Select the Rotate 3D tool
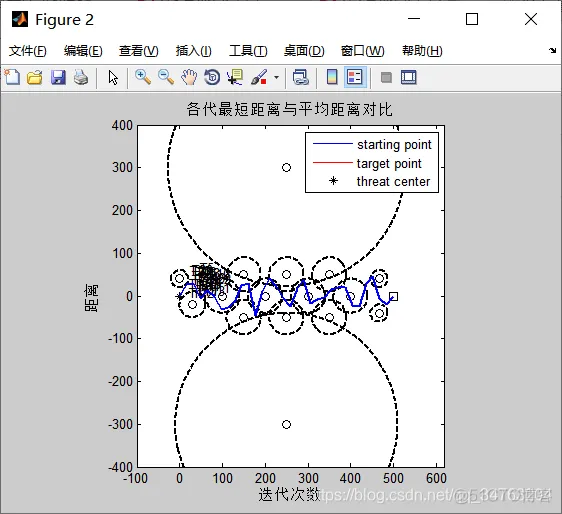Image resolution: width=562 pixels, height=514 pixels. [x=212, y=77]
